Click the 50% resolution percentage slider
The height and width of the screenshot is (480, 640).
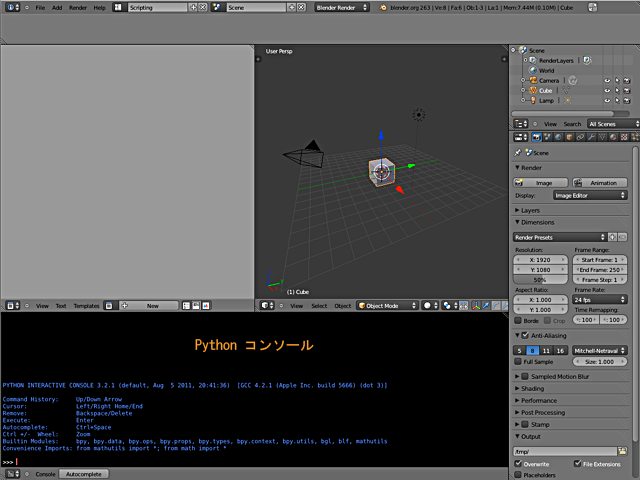tap(540, 280)
